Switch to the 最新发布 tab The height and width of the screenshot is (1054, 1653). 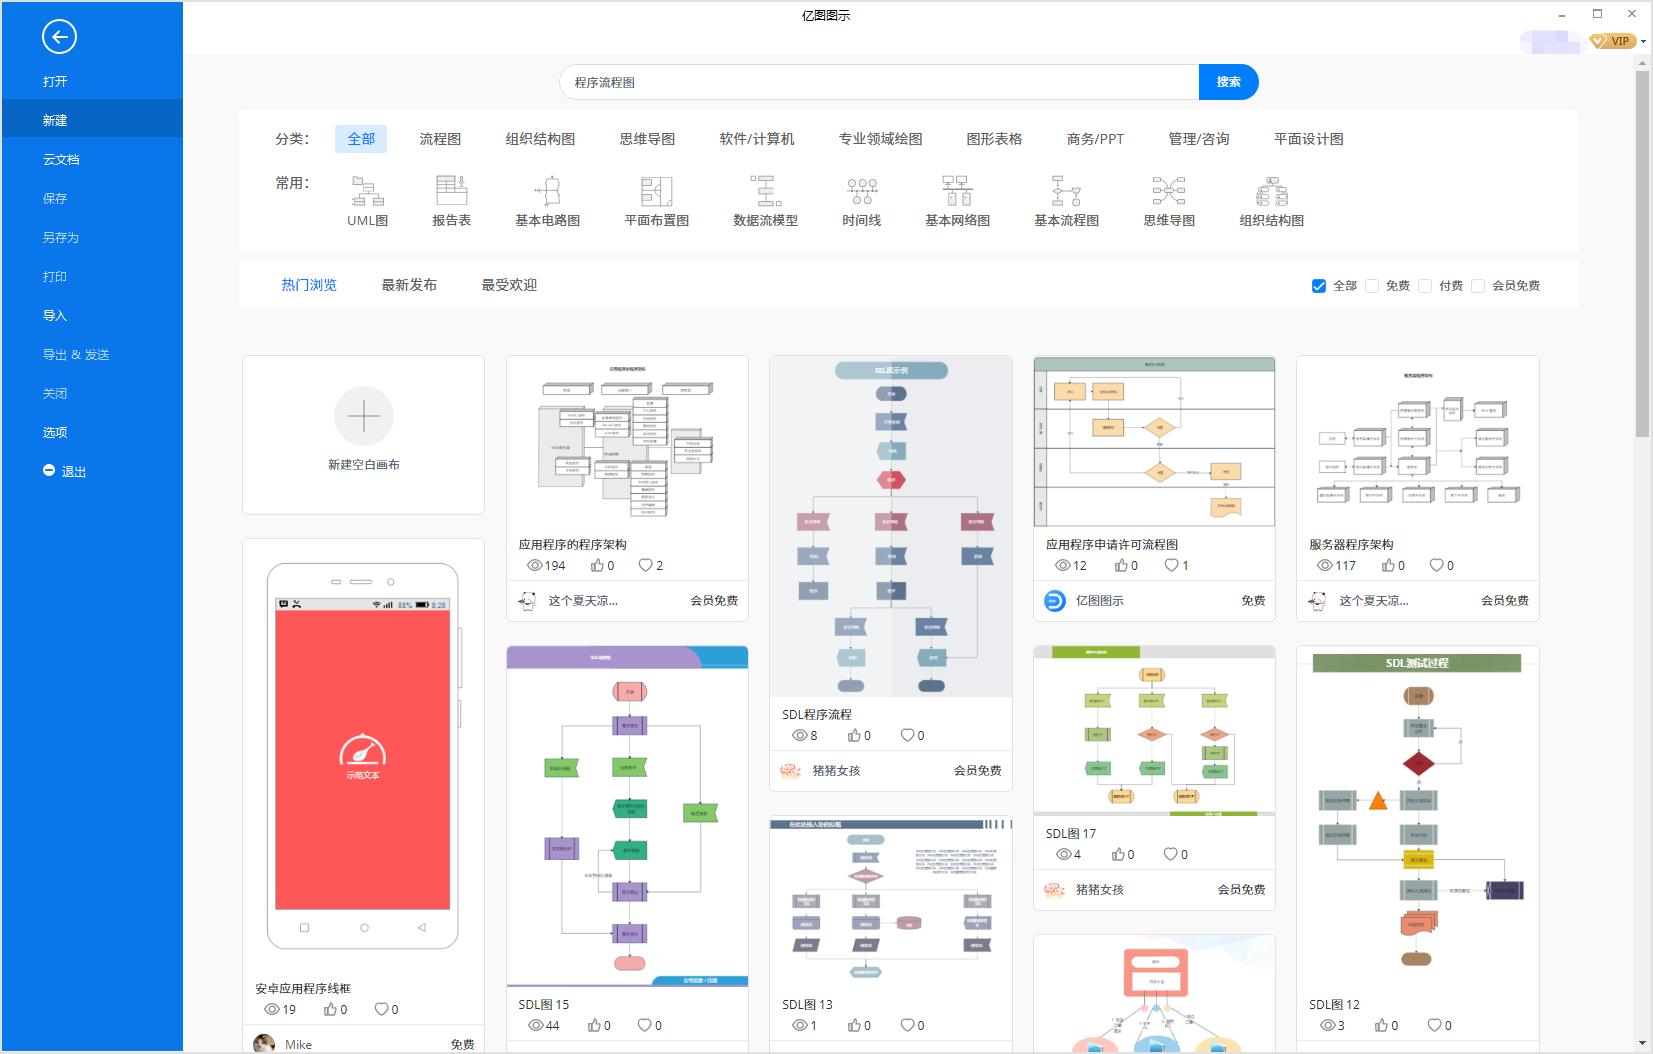tap(408, 284)
